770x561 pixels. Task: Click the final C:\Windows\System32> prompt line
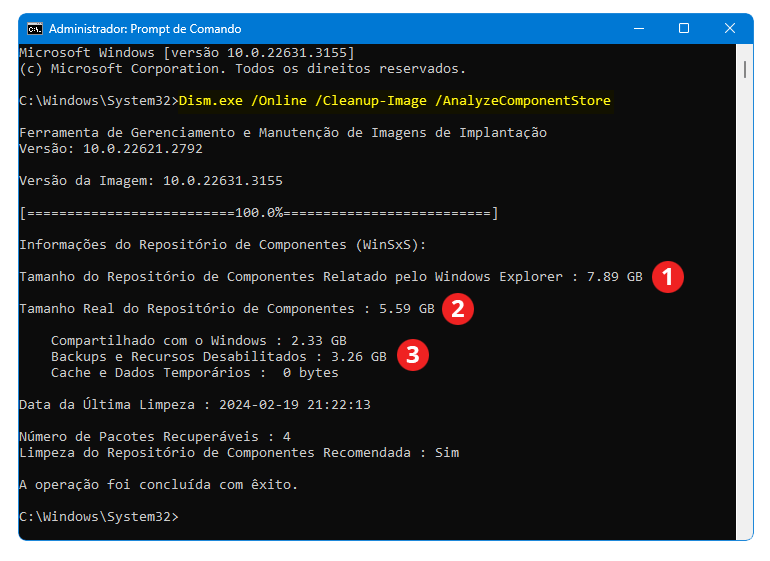pos(99,517)
